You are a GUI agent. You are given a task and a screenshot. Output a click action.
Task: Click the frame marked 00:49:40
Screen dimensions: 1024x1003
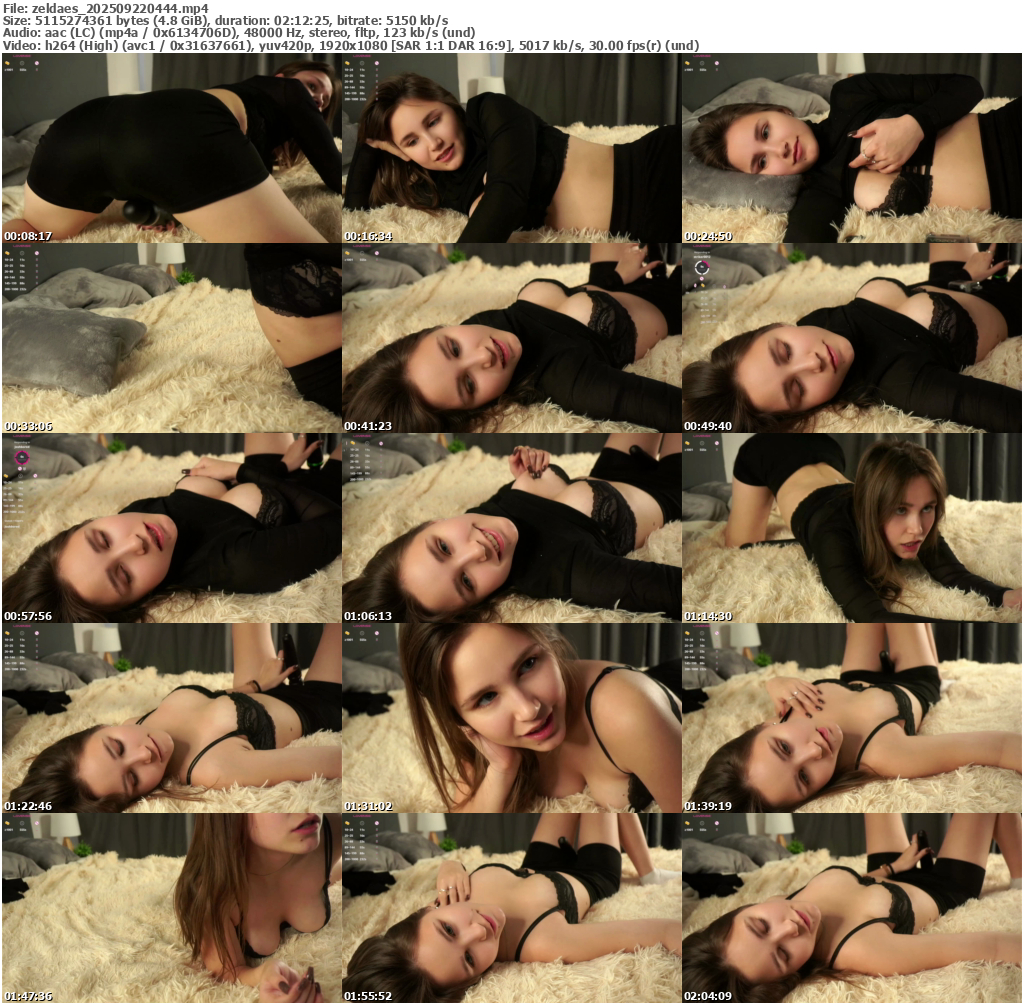point(851,338)
